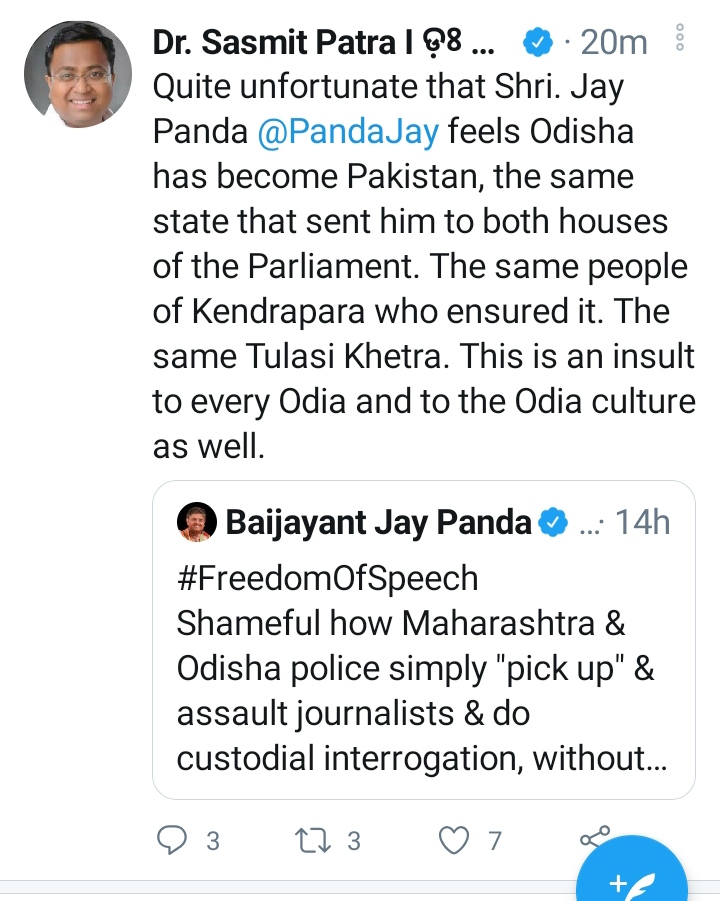The height and width of the screenshot is (901, 720).
Task: Tap Dr. Sasmit Patra's verified badge
Action: pos(538,43)
